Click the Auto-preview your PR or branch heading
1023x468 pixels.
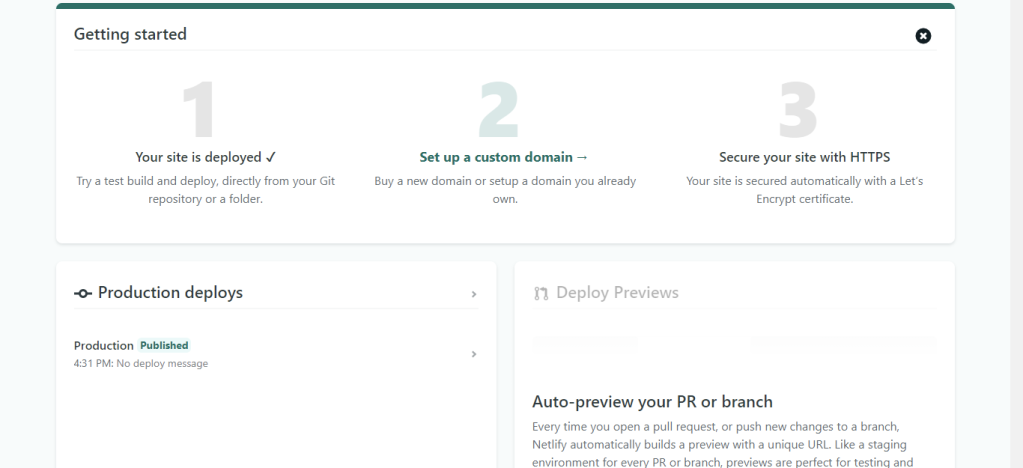(652, 402)
